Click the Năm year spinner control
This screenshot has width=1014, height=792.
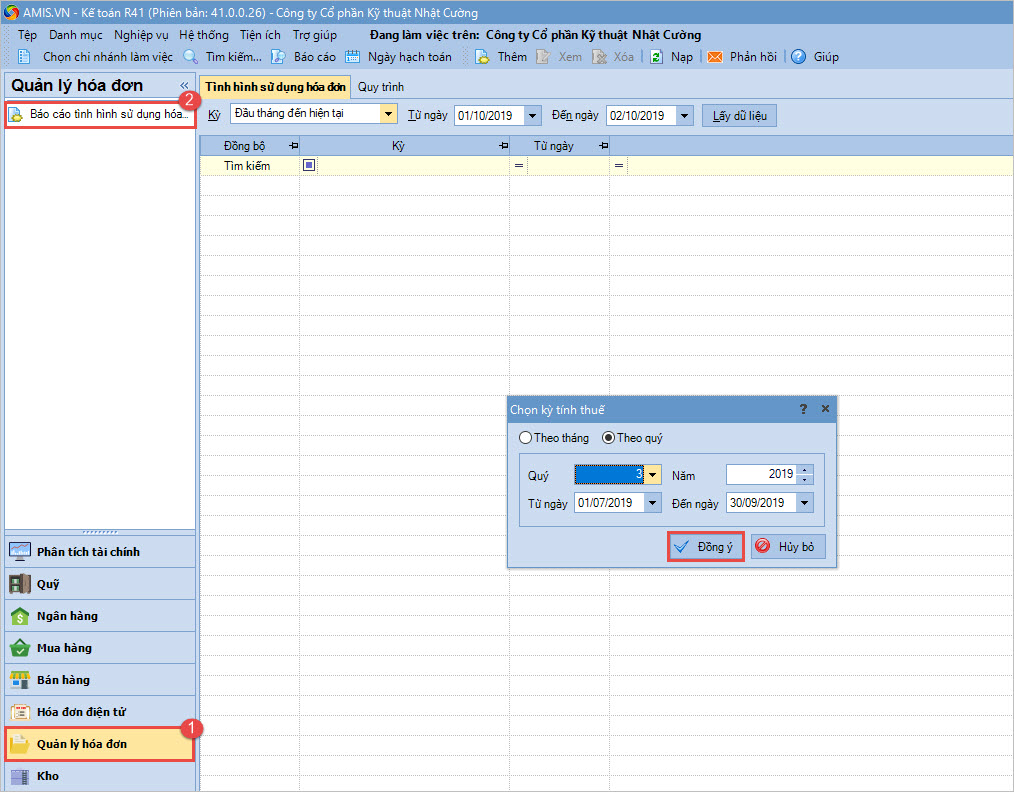pos(806,475)
